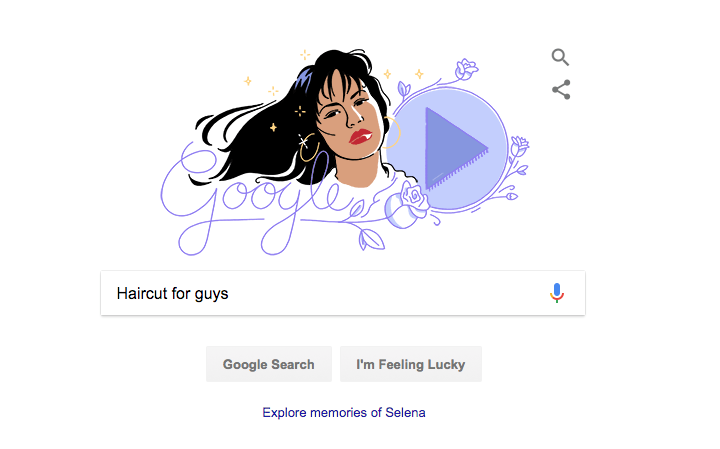Click the 'Haircut for guys' query text
Image resolution: width=720 pixels, height=449 pixels.
(172, 293)
